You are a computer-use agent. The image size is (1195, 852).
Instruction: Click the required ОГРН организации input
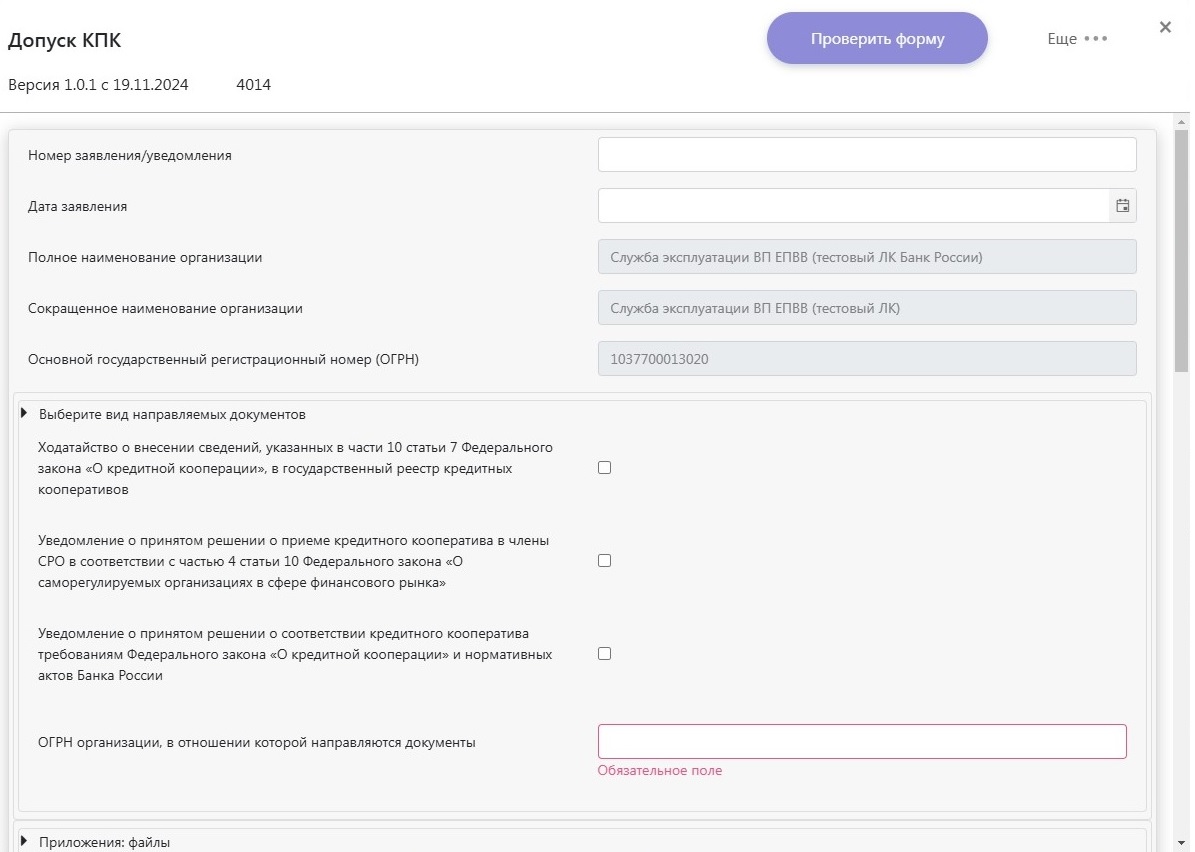(861, 742)
